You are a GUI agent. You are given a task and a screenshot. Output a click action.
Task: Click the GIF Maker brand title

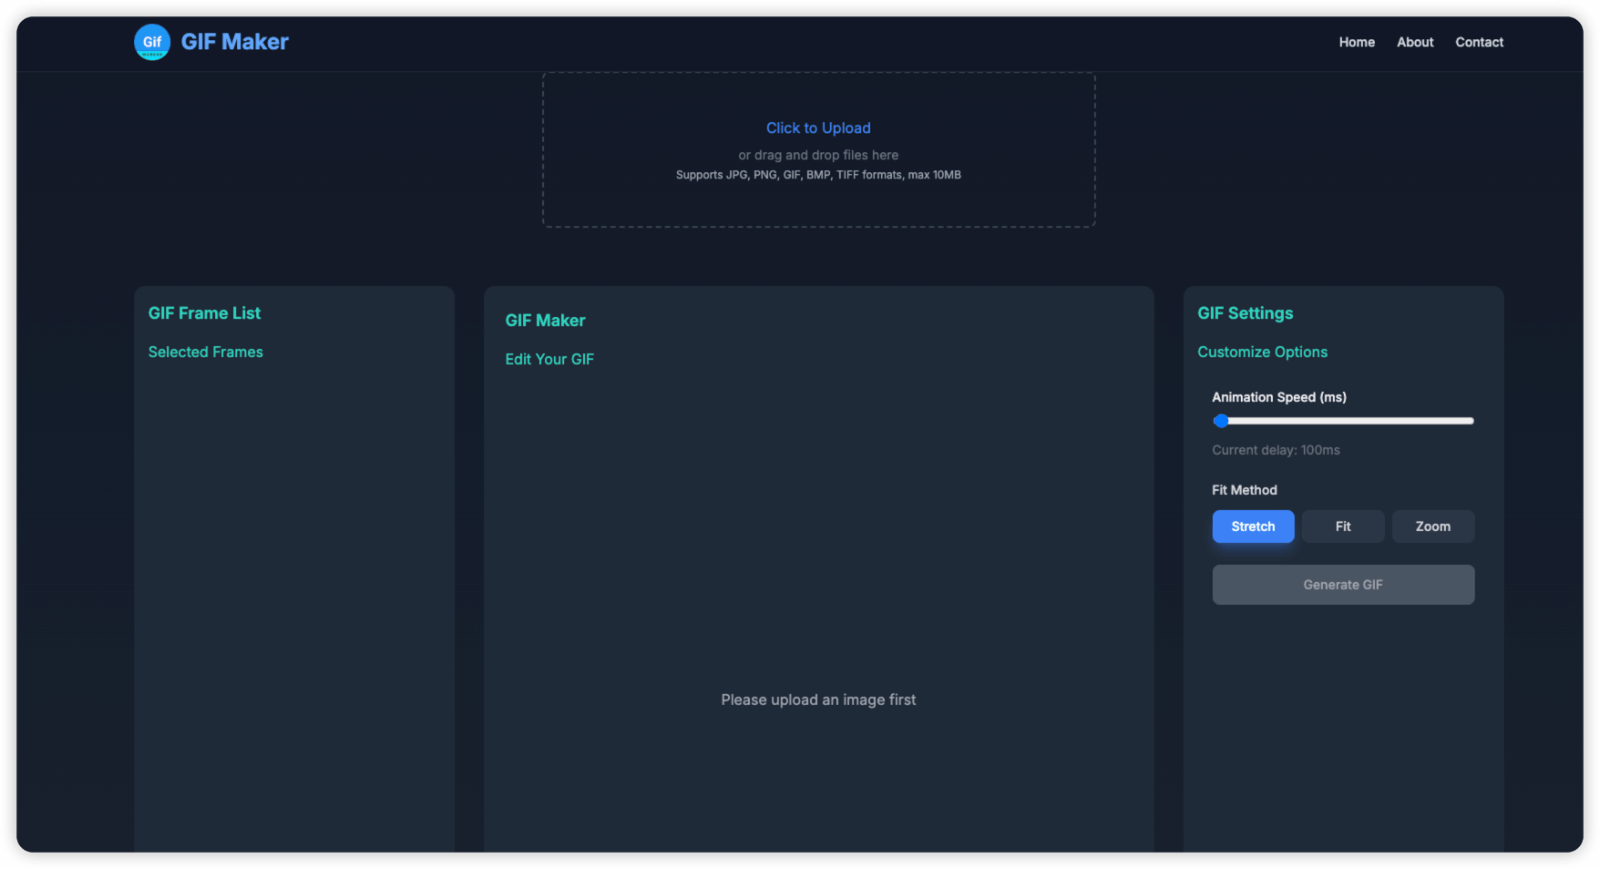[234, 42]
